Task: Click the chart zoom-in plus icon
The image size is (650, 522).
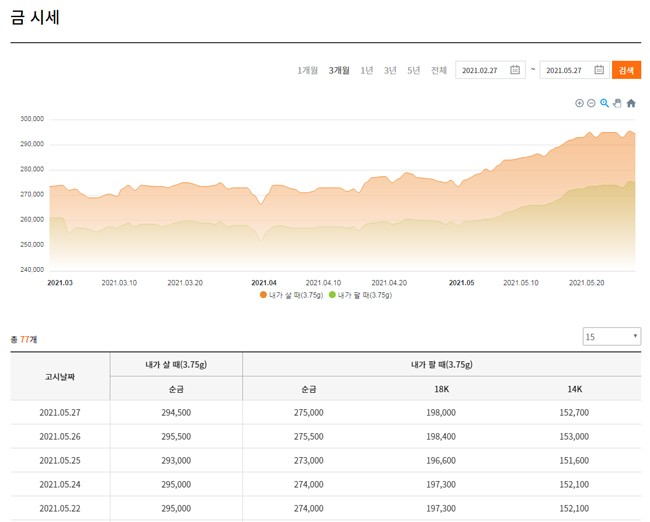Action: click(579, 103)
